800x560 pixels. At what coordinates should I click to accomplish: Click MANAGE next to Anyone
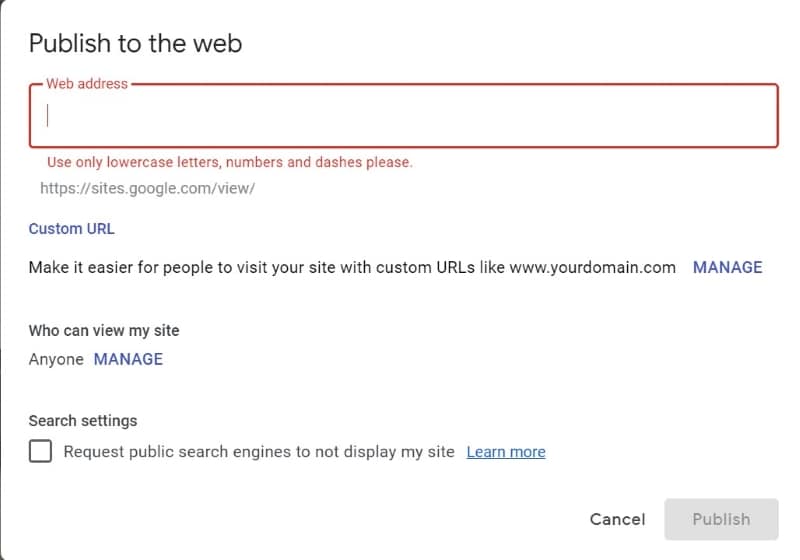(128, 359)
